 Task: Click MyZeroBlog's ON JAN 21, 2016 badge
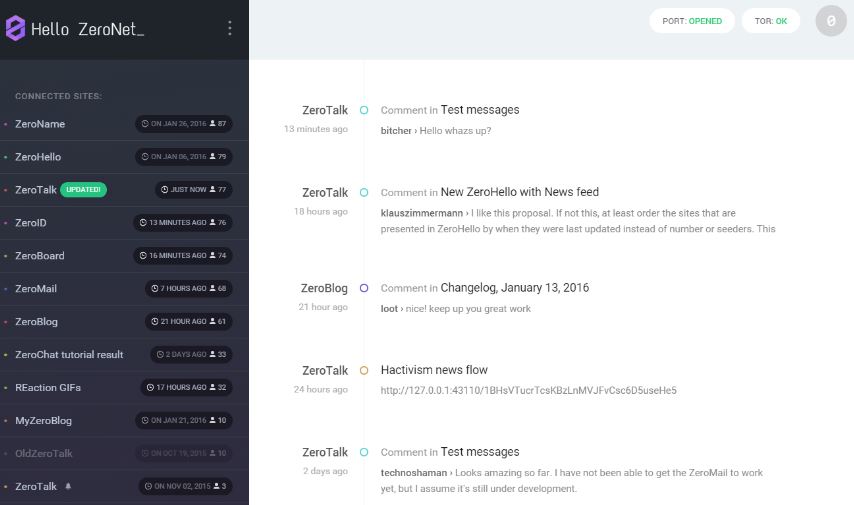[x=184, y=421]
